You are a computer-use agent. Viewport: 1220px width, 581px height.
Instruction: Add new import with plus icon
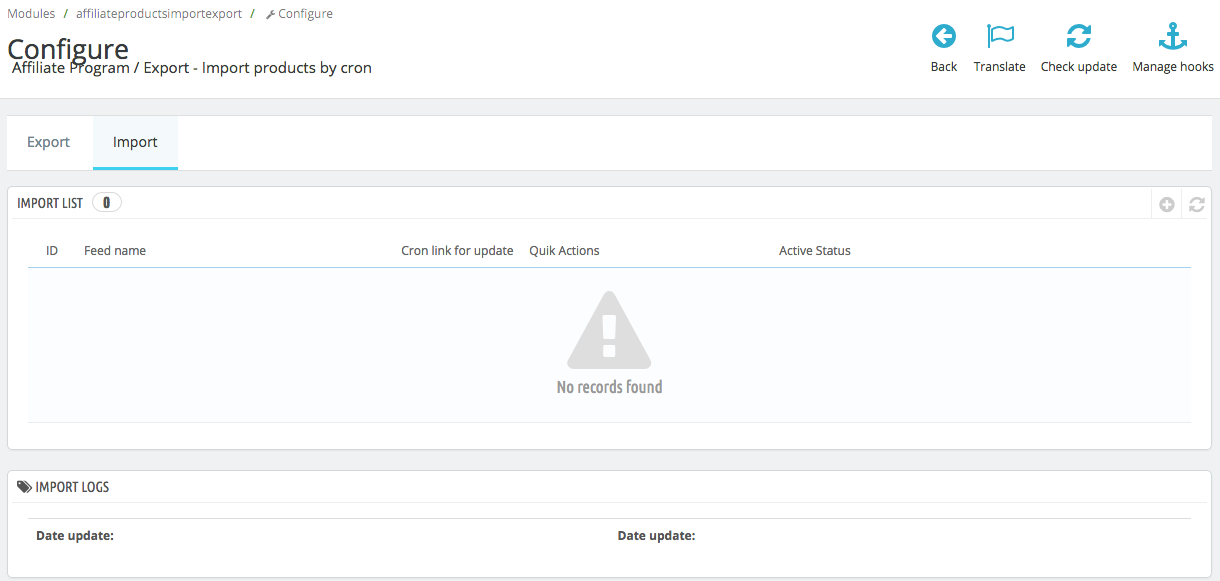1167,204
